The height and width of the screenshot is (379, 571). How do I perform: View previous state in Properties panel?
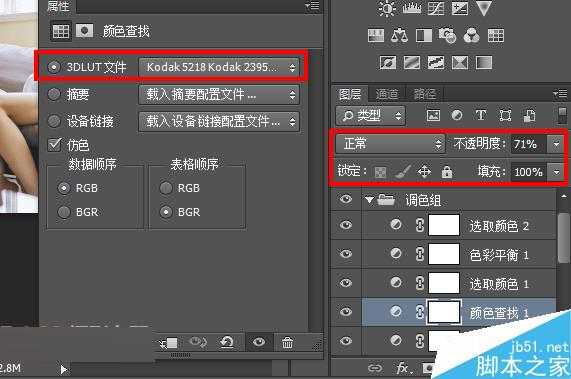click(198, 342)
